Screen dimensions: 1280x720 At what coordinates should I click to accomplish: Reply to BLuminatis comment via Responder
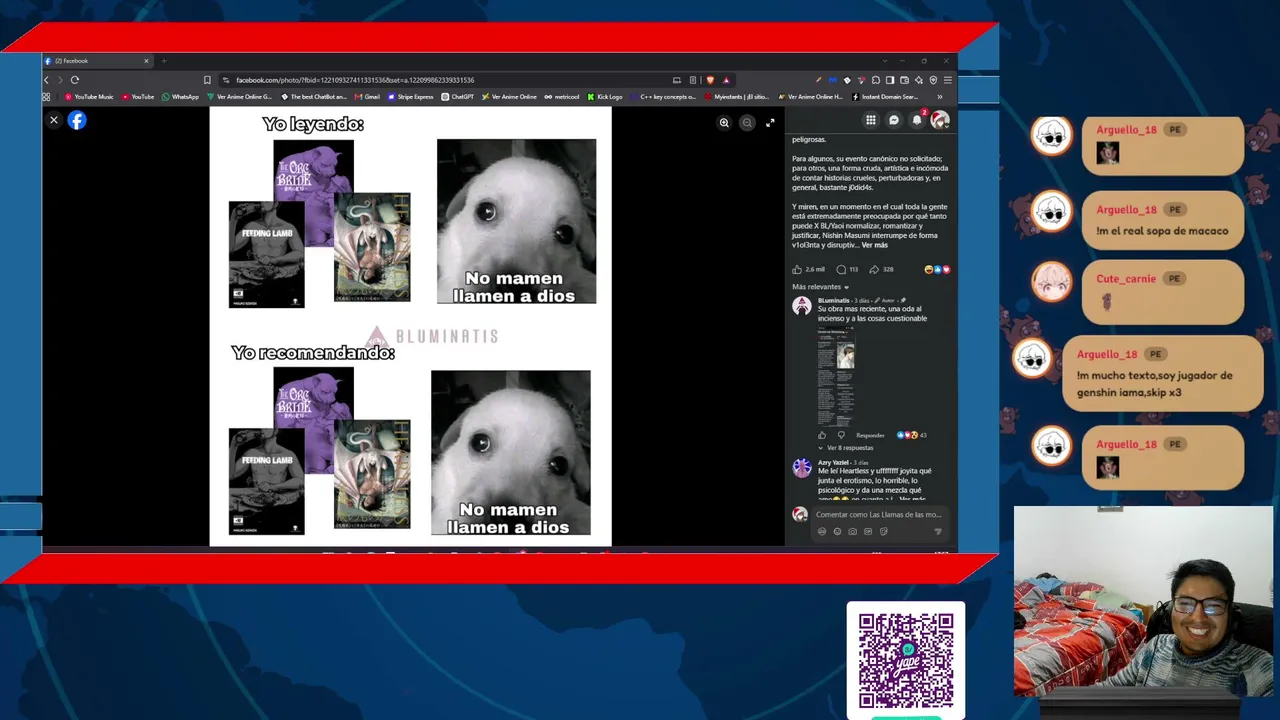pyautogui.click(x=870, y=435)
